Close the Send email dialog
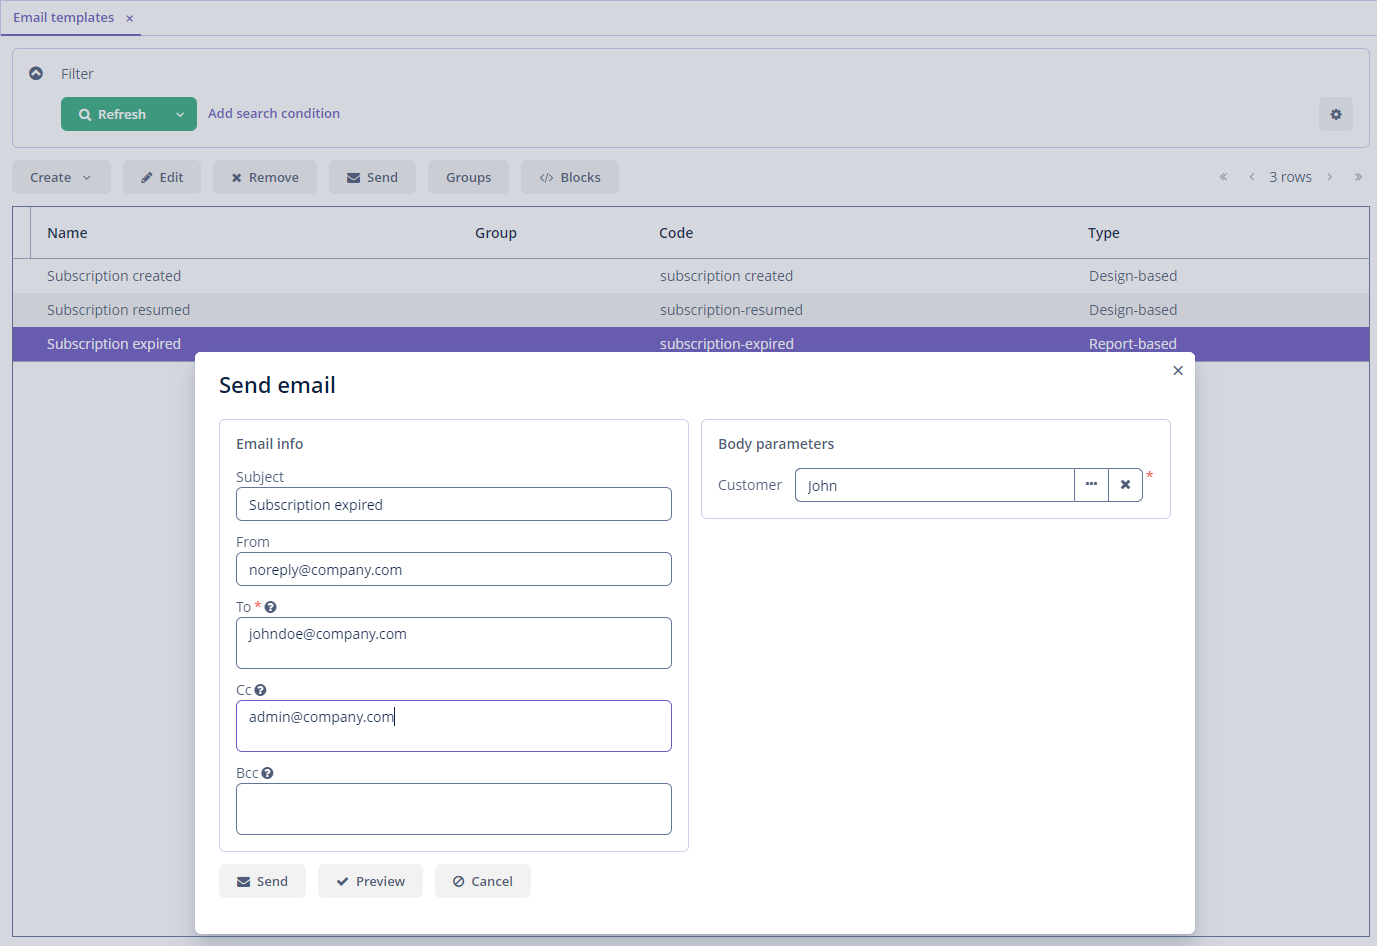 pyautogui.click(x=1178, y=371)
